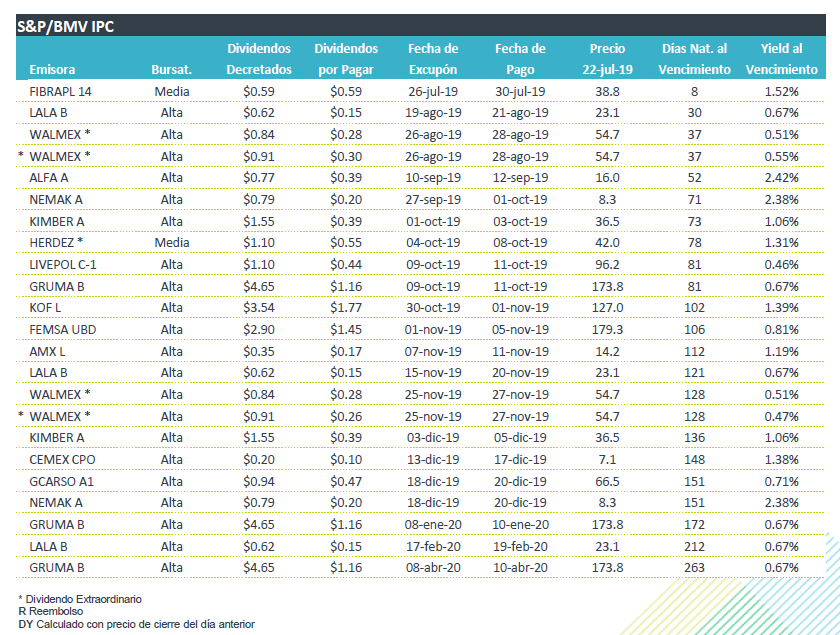The image size is (840, 635).
Task: Click the 05-nov-19 pago date
Action: point(520,330)
